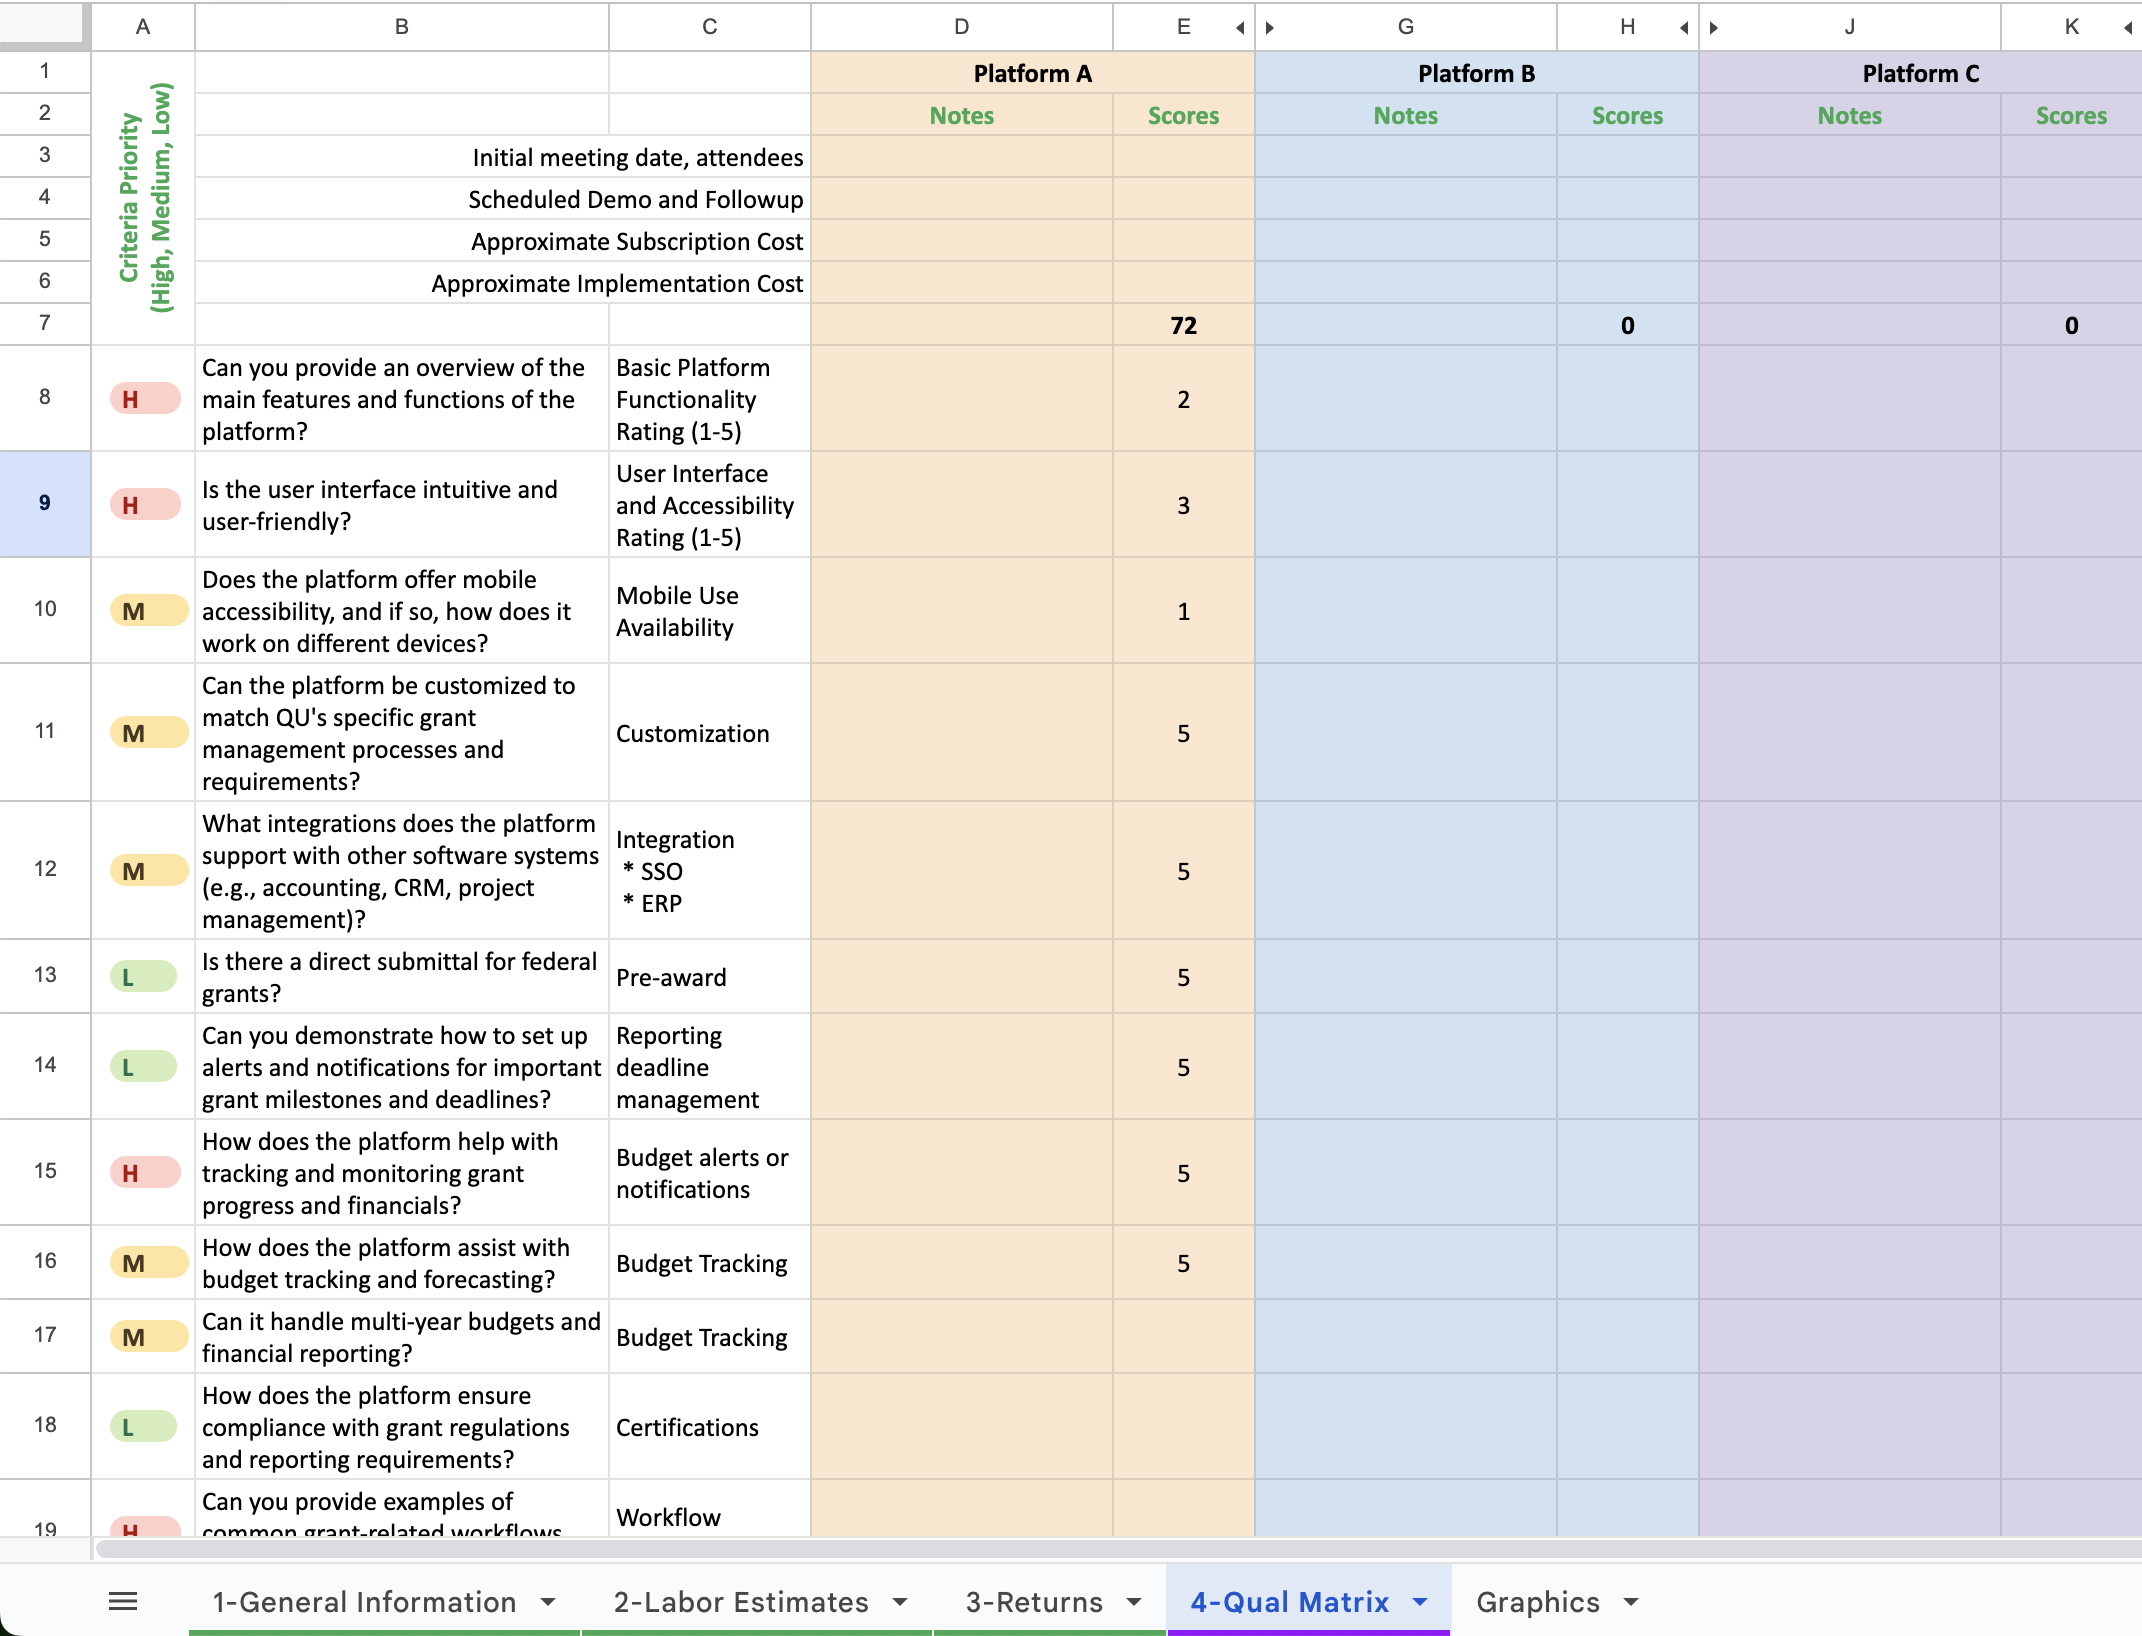Image resolution: width=2142 pixels, height=1636 pixels.
Task: Click the Platform C header cell
Action: pos(1920,73)
